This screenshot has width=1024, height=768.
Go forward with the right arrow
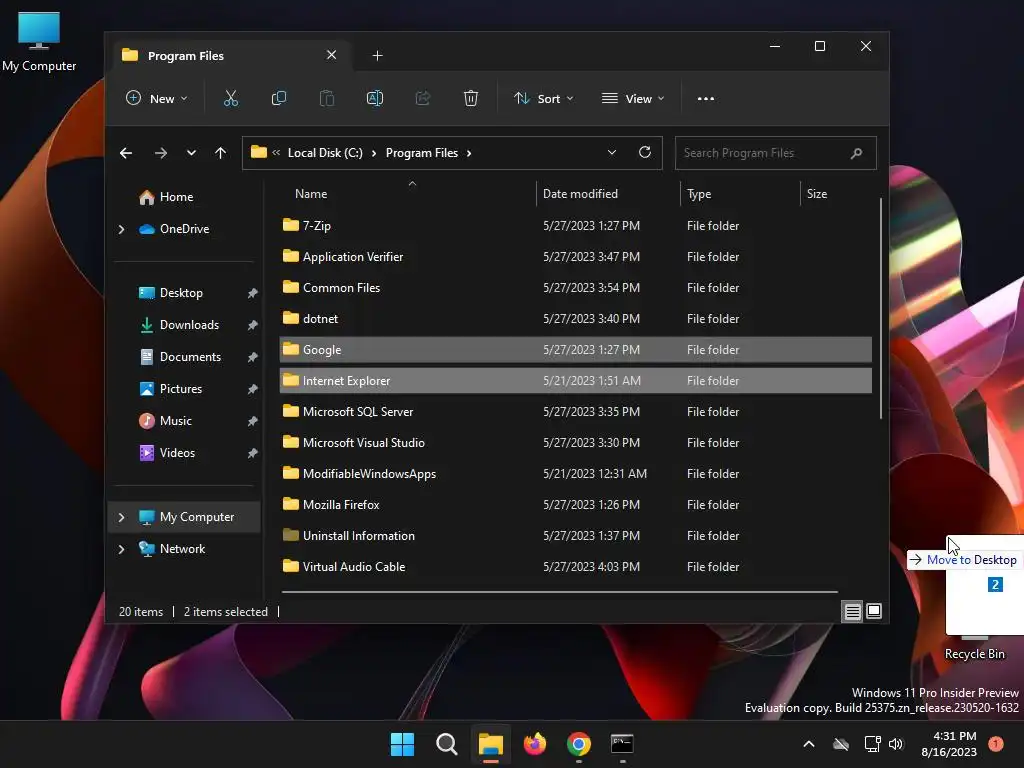(161, 153)
